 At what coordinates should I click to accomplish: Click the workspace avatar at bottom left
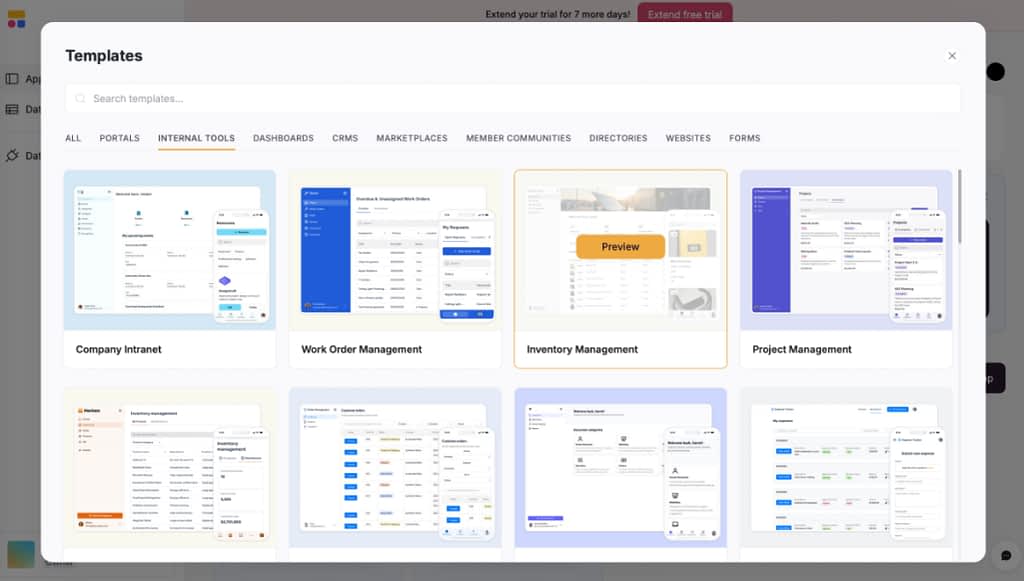click(21, 554)
